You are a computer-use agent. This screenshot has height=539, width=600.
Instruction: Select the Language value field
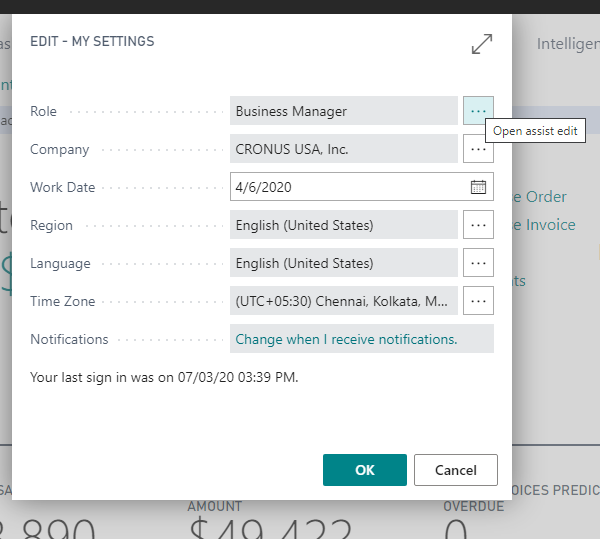click(x=343, y=263)
